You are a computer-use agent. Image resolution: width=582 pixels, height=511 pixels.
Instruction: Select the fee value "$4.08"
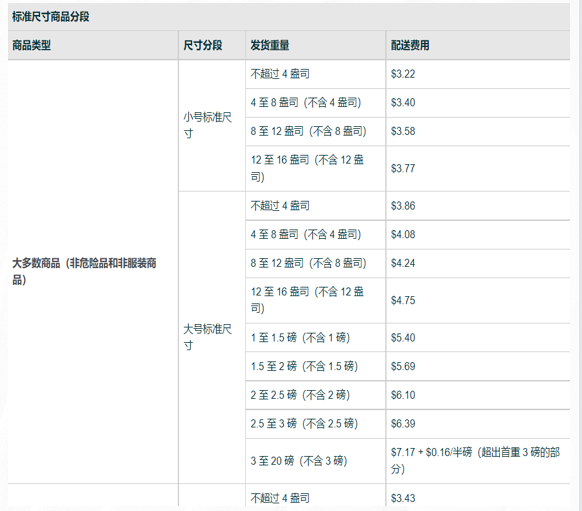point(403,235)
